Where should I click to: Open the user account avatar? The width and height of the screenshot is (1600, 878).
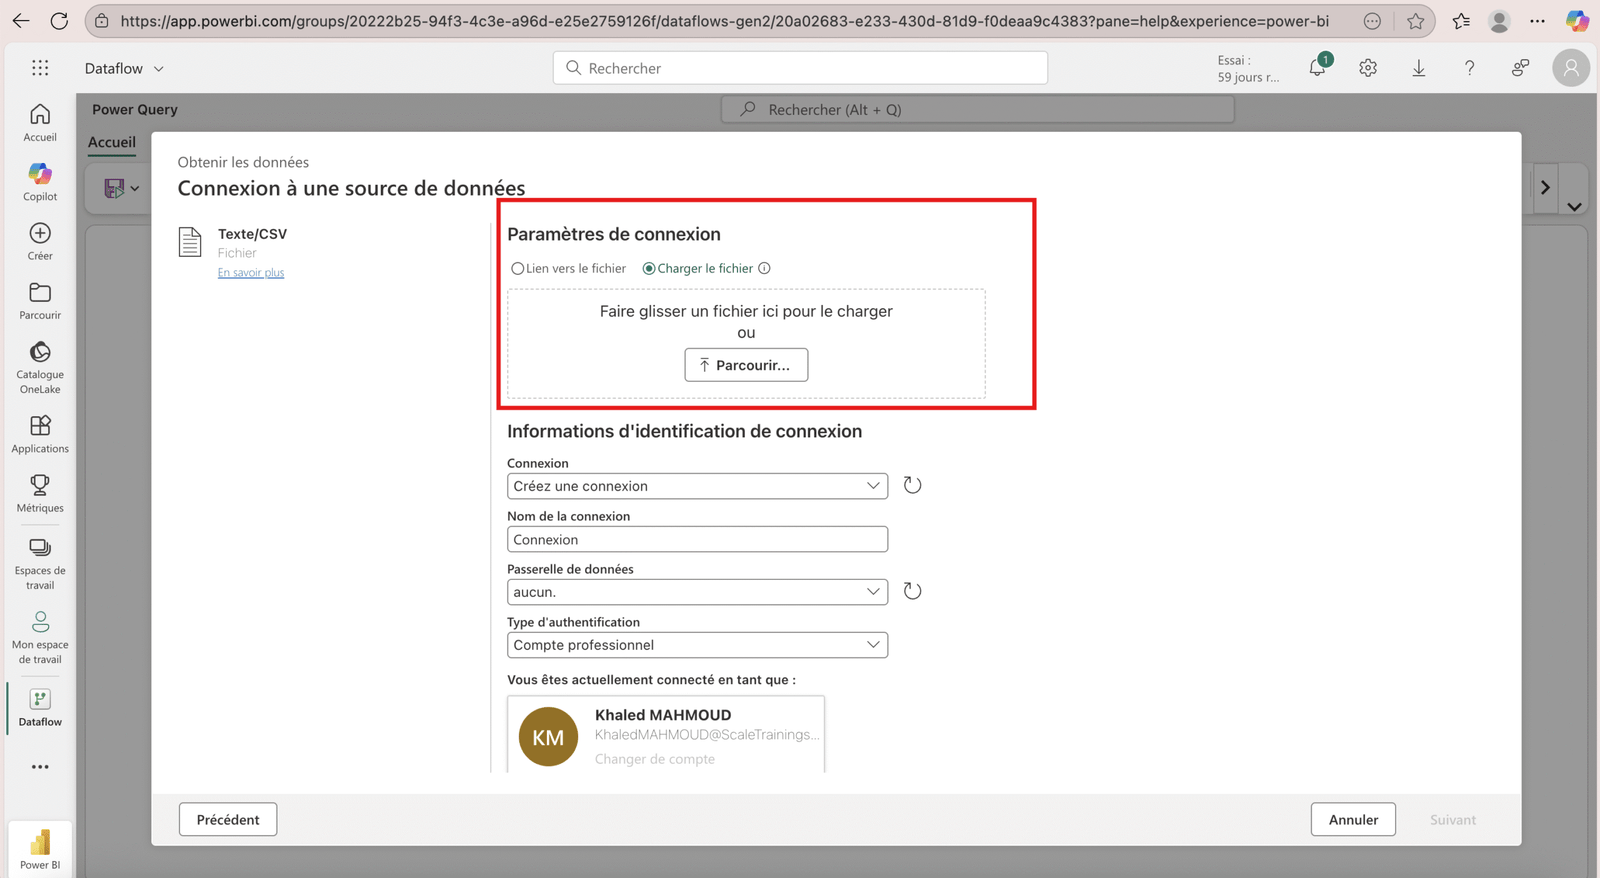click(1571, 68)
